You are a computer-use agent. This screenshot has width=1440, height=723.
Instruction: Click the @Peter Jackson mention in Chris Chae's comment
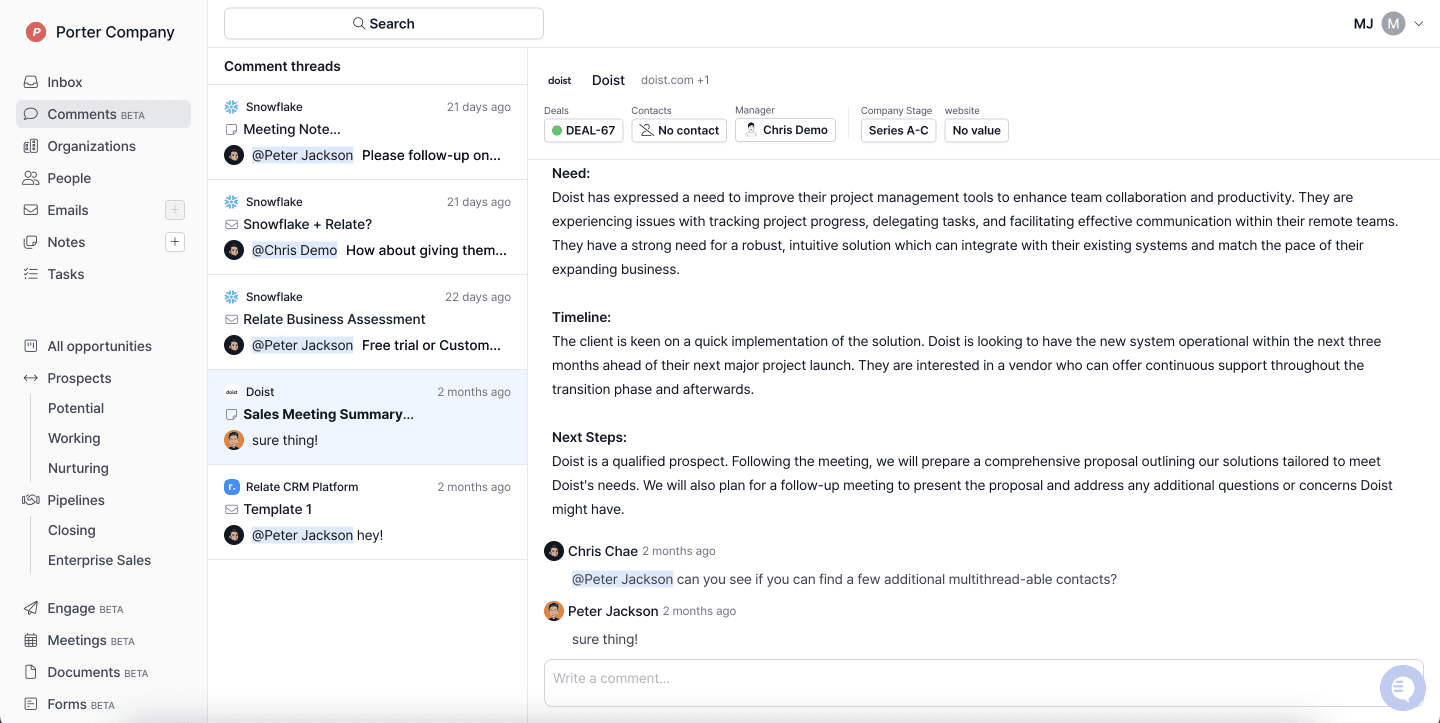click(622, 579)
